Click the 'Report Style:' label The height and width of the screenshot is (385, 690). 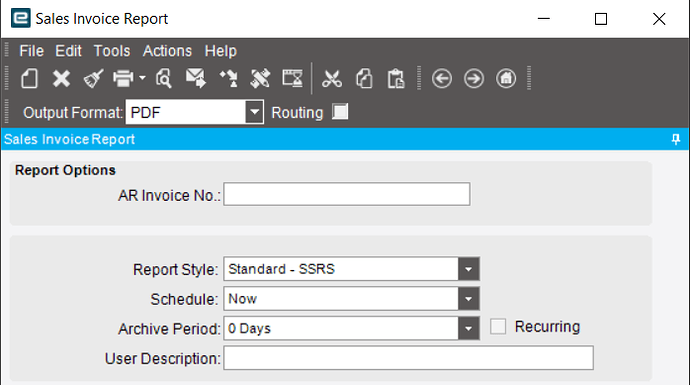(176, 269)
